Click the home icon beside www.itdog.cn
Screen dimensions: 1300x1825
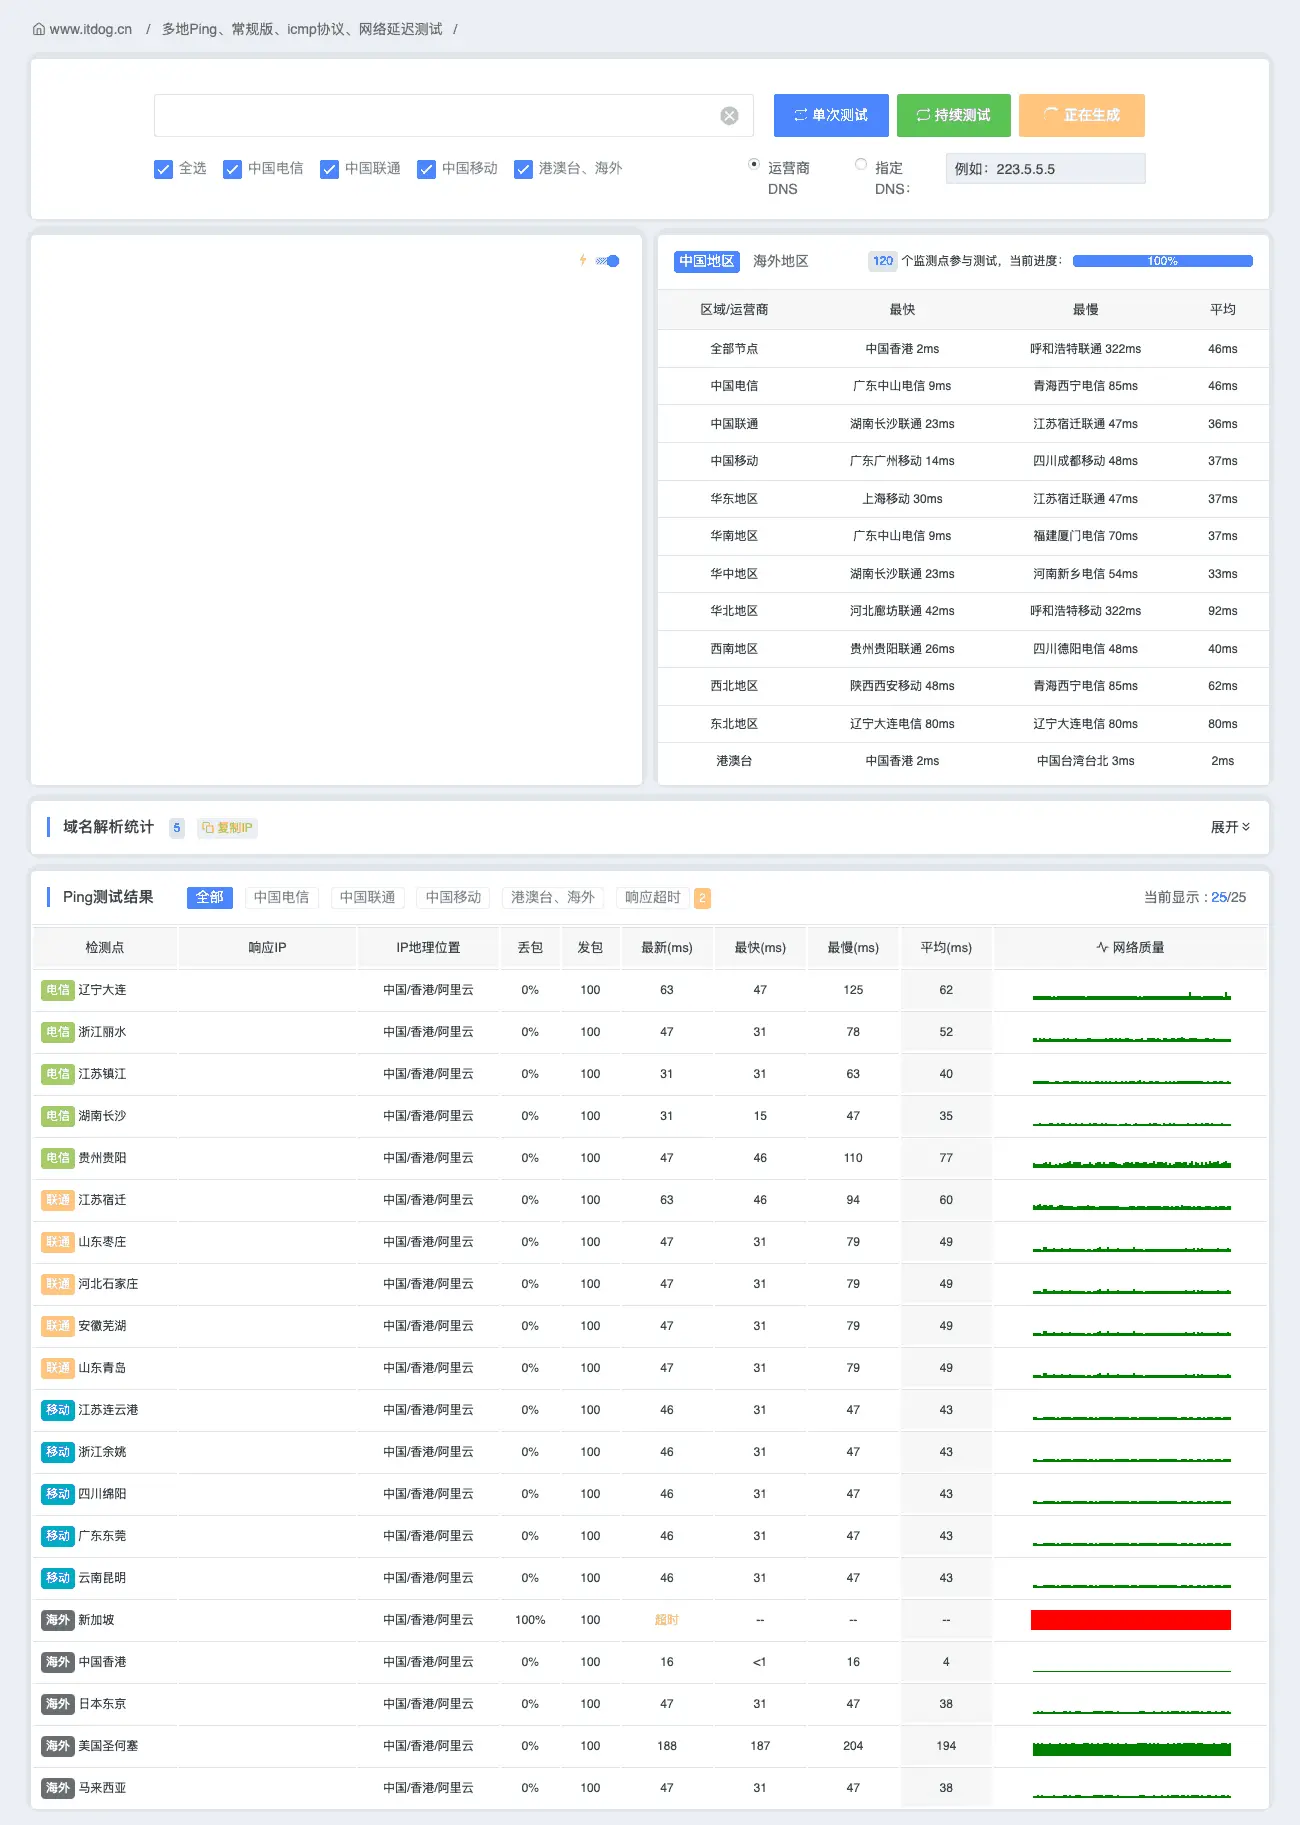click(x=39, y=29)
